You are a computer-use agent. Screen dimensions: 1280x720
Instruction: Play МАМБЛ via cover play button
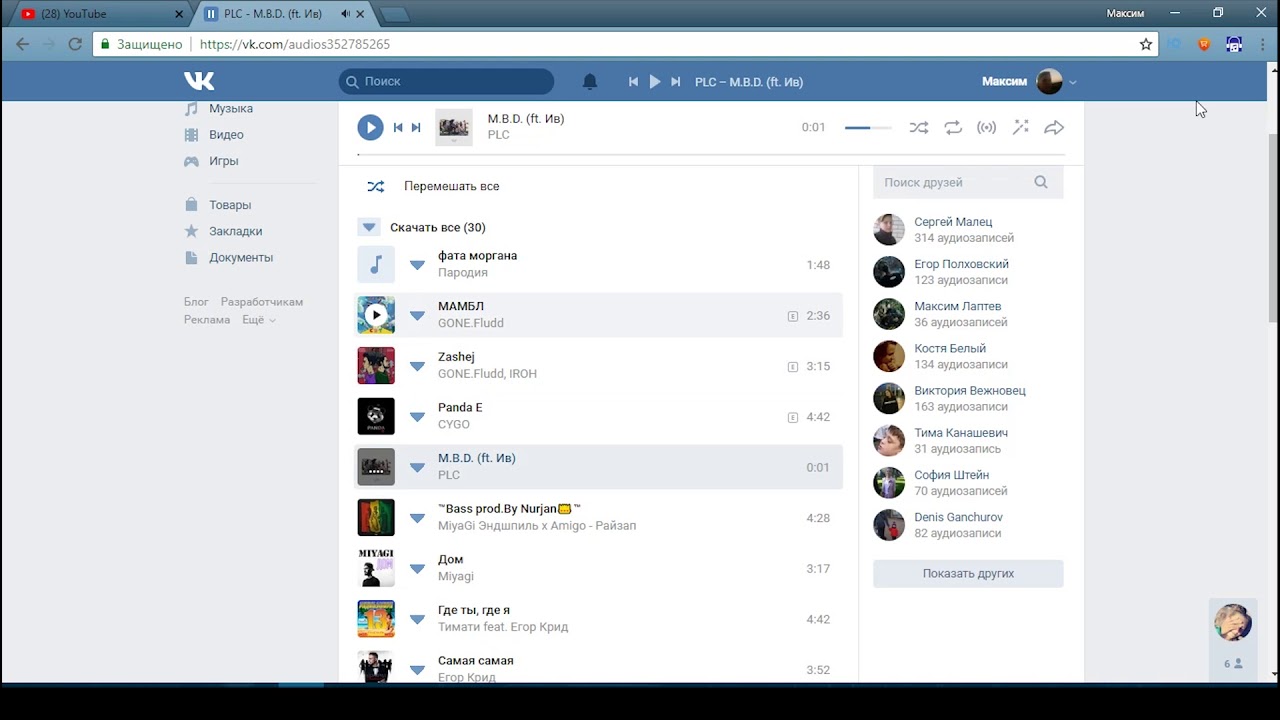click(376, 315)
